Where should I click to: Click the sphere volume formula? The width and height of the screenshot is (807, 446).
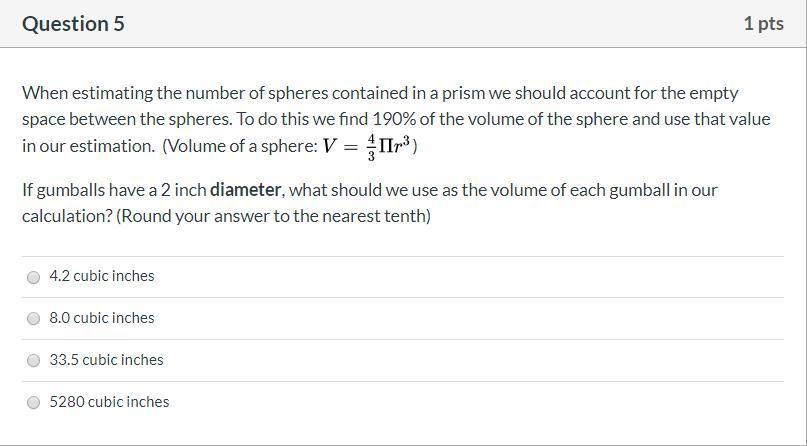point(367,147)
